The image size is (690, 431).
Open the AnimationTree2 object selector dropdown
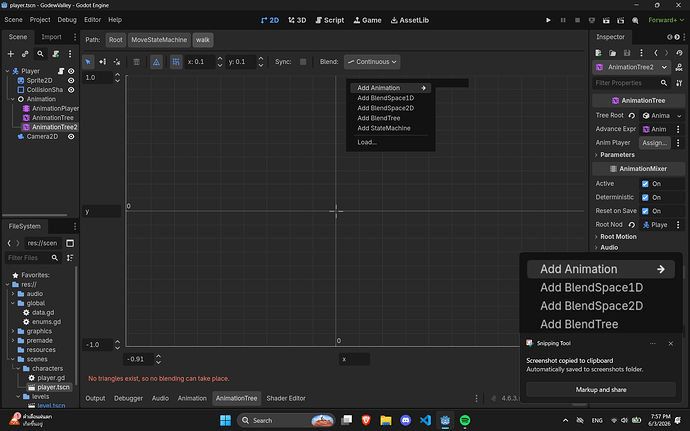click(x=631, y=67)
